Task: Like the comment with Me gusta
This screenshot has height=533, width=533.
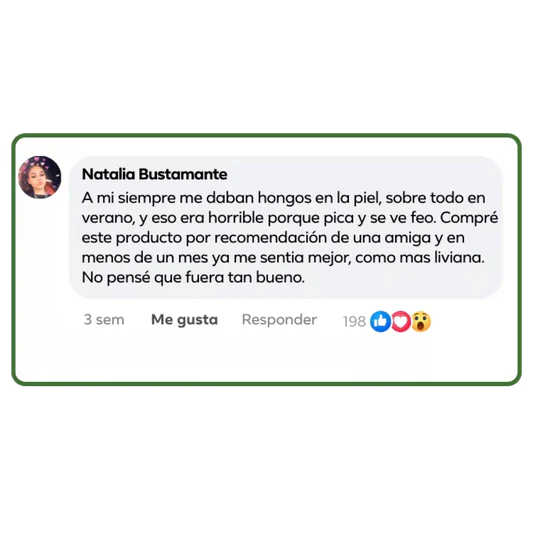Action: (185, 320)
